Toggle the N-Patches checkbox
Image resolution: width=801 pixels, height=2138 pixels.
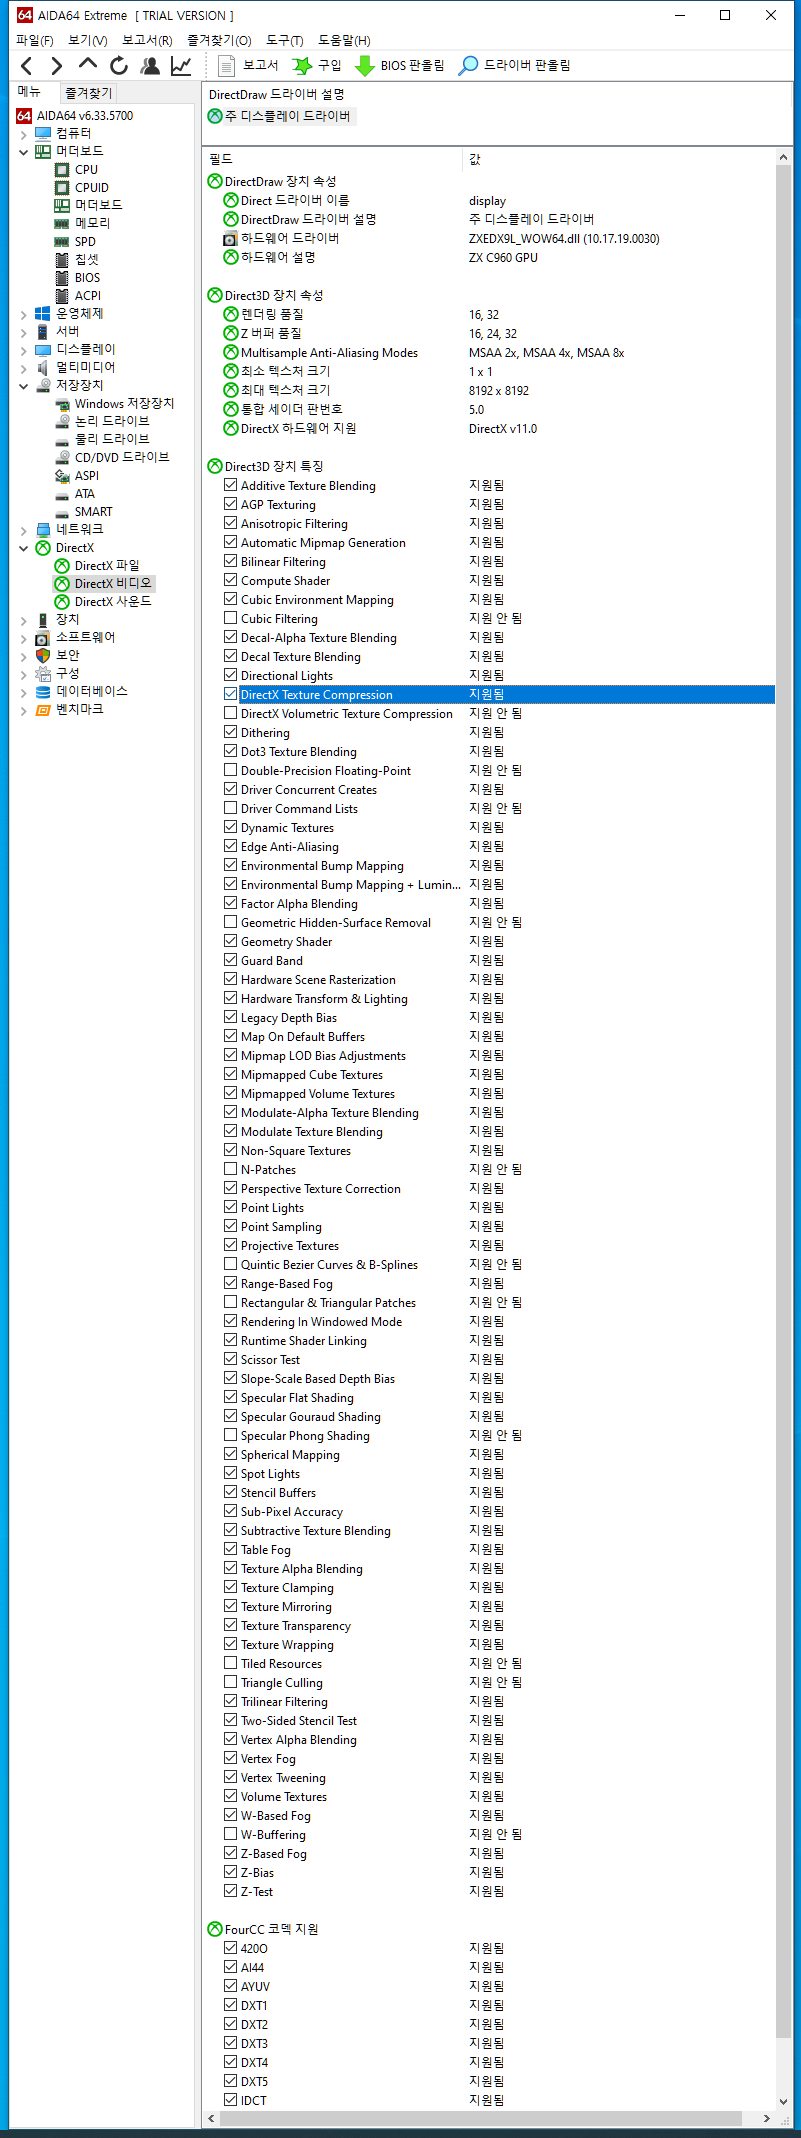(231, 1169)
